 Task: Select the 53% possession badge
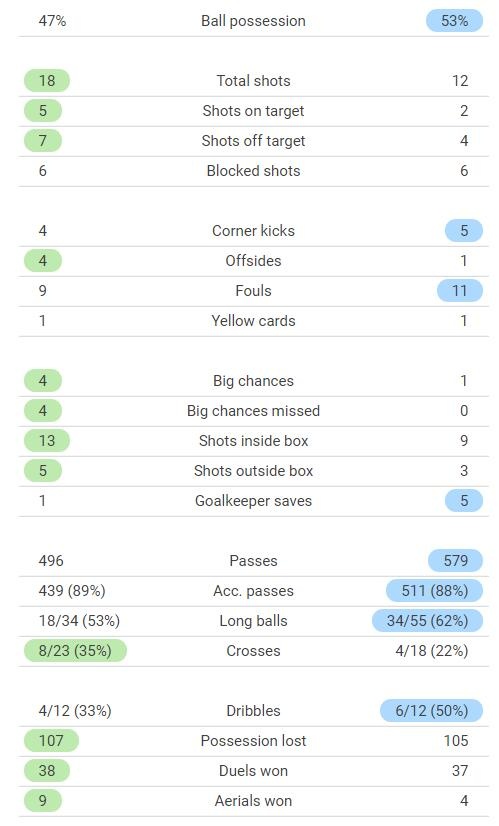(x=454, y=21)
